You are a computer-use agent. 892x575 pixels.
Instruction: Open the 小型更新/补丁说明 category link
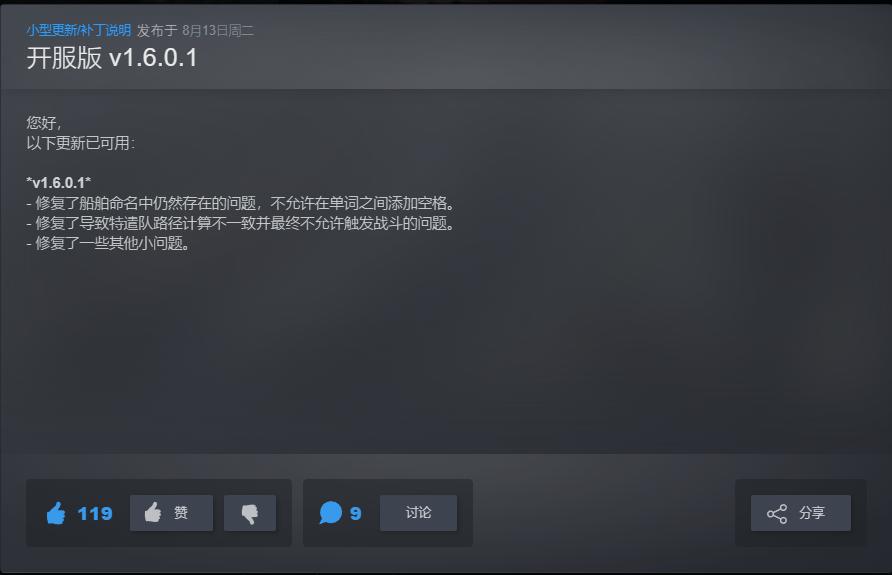click(79, 30)
